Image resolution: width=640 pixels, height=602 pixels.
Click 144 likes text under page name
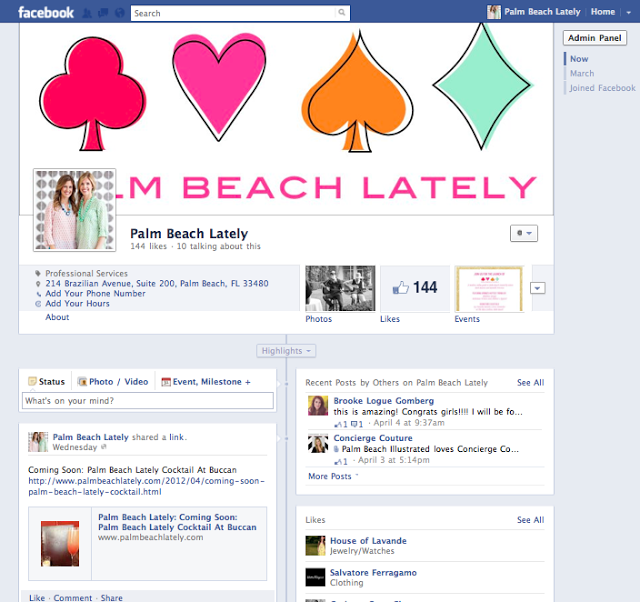[149, 246]
